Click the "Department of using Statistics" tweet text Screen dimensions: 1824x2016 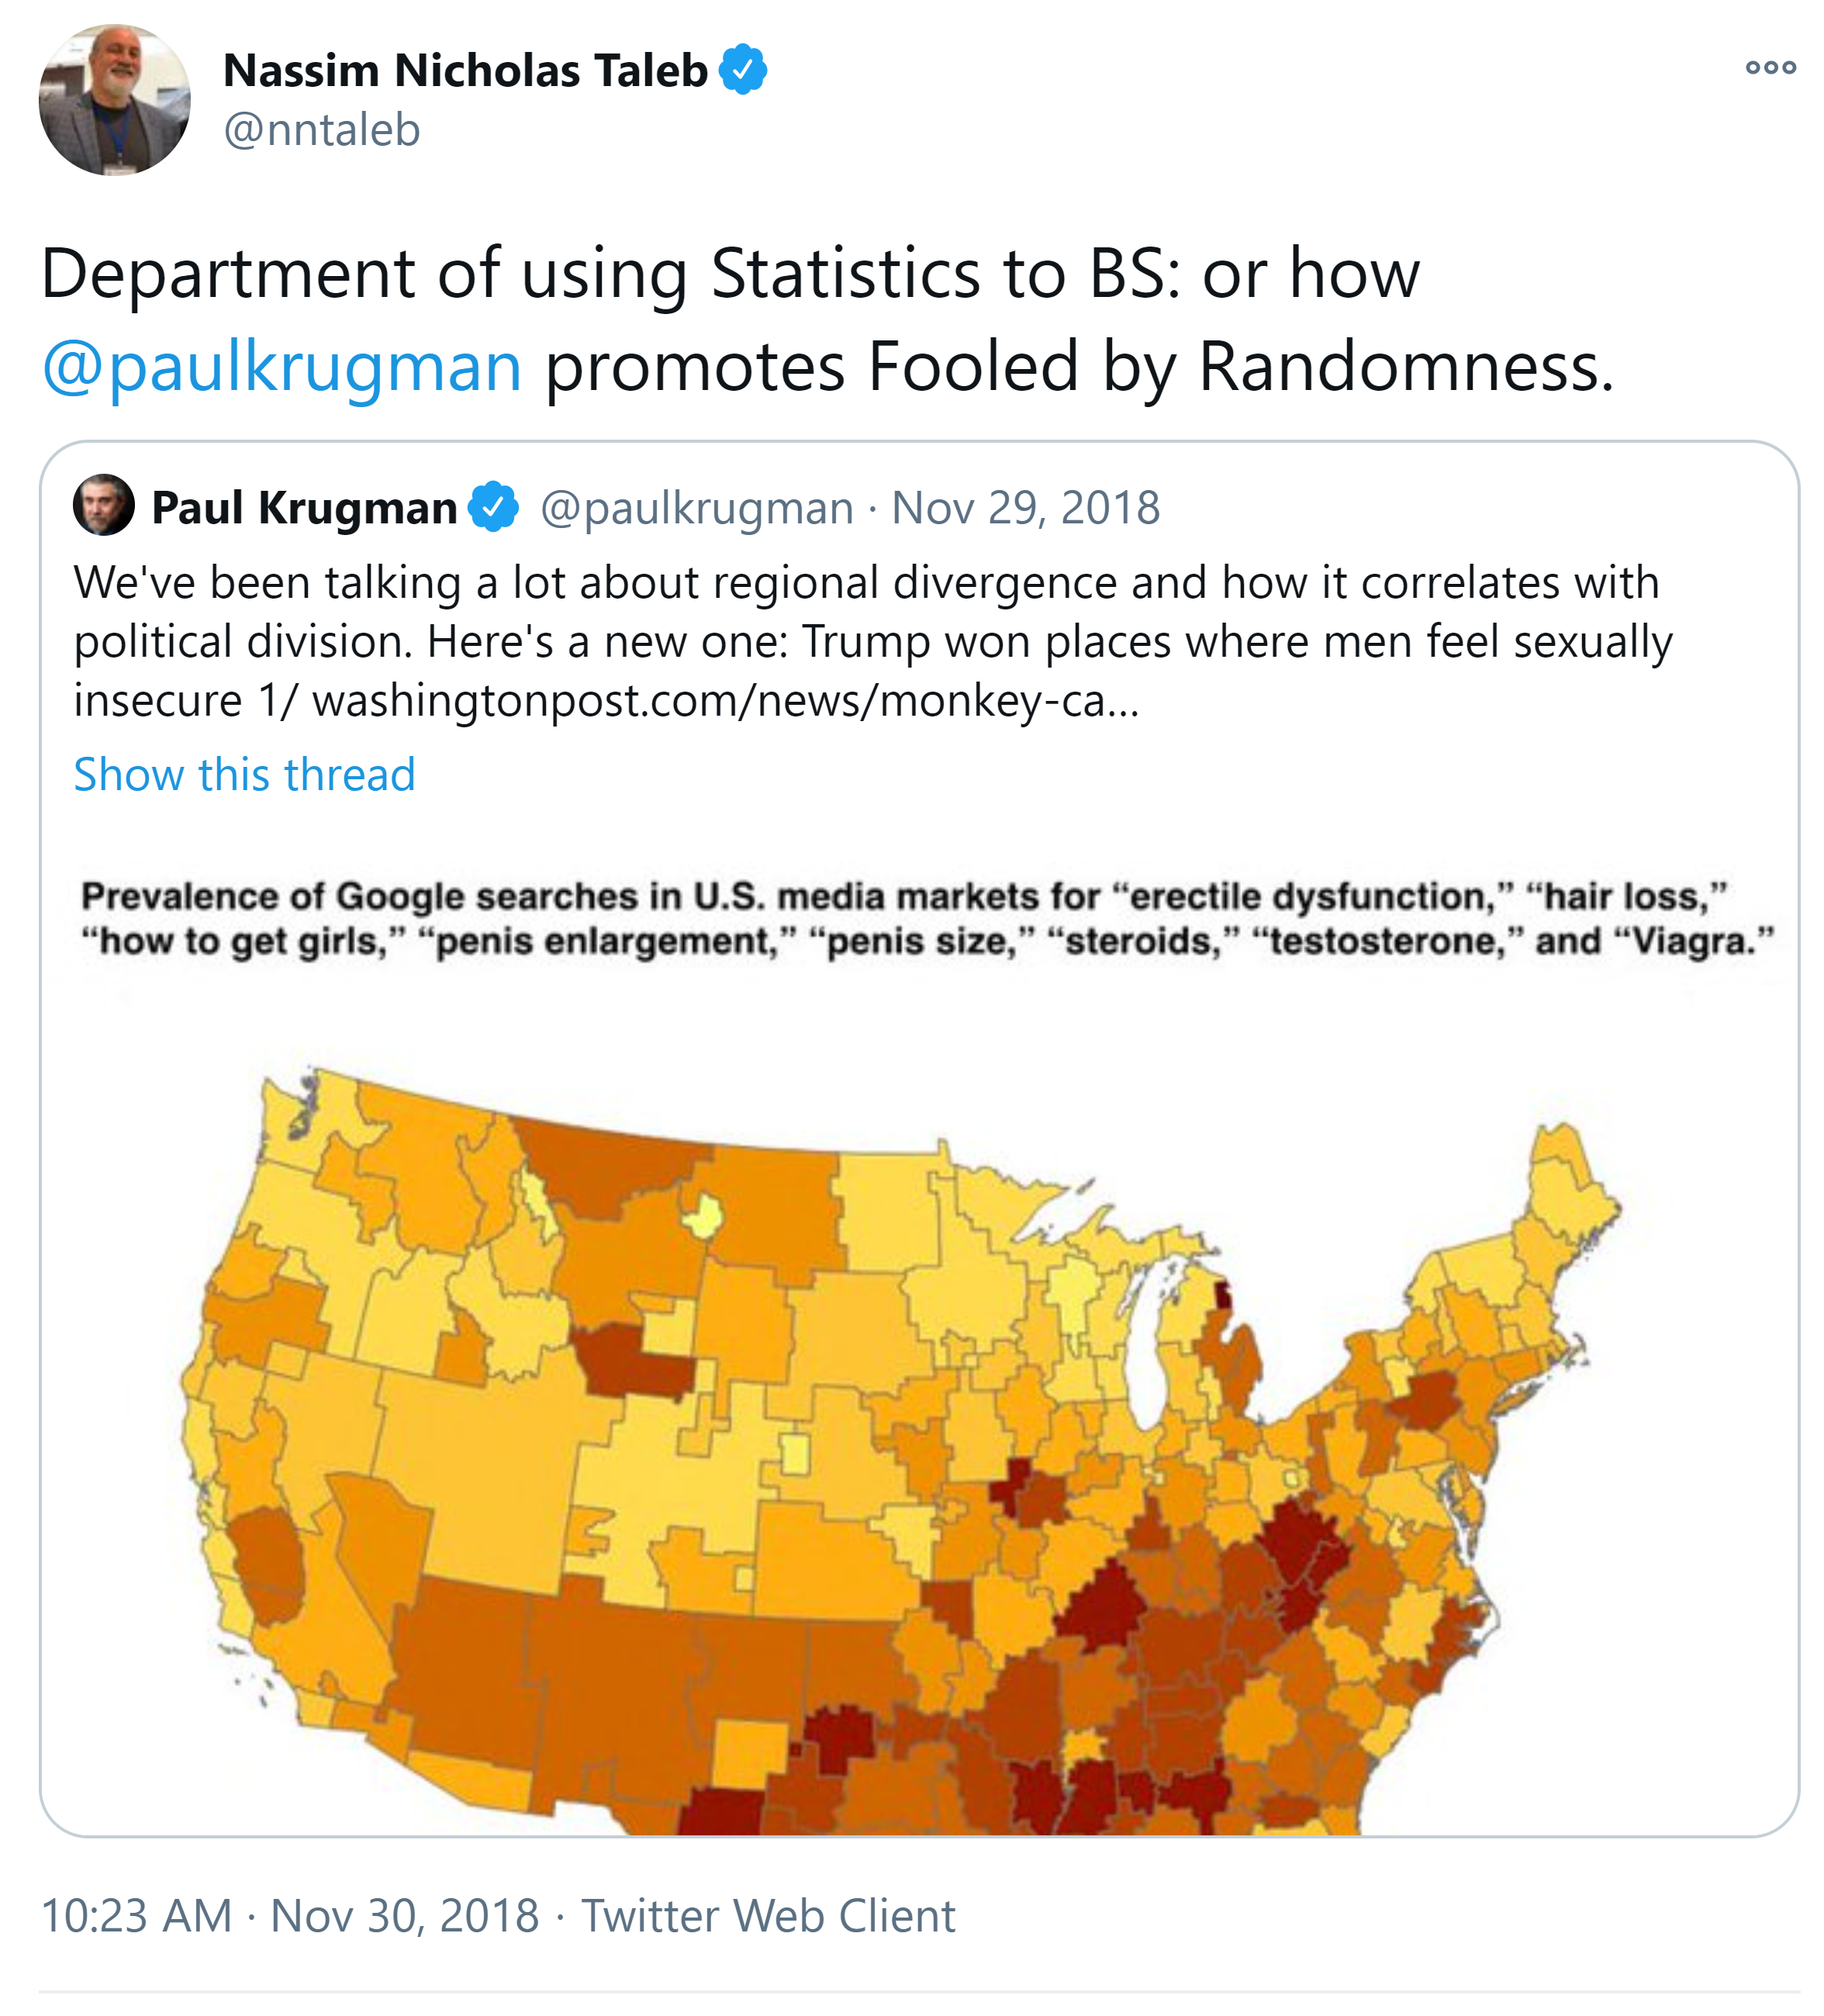(x=730, y=274)
